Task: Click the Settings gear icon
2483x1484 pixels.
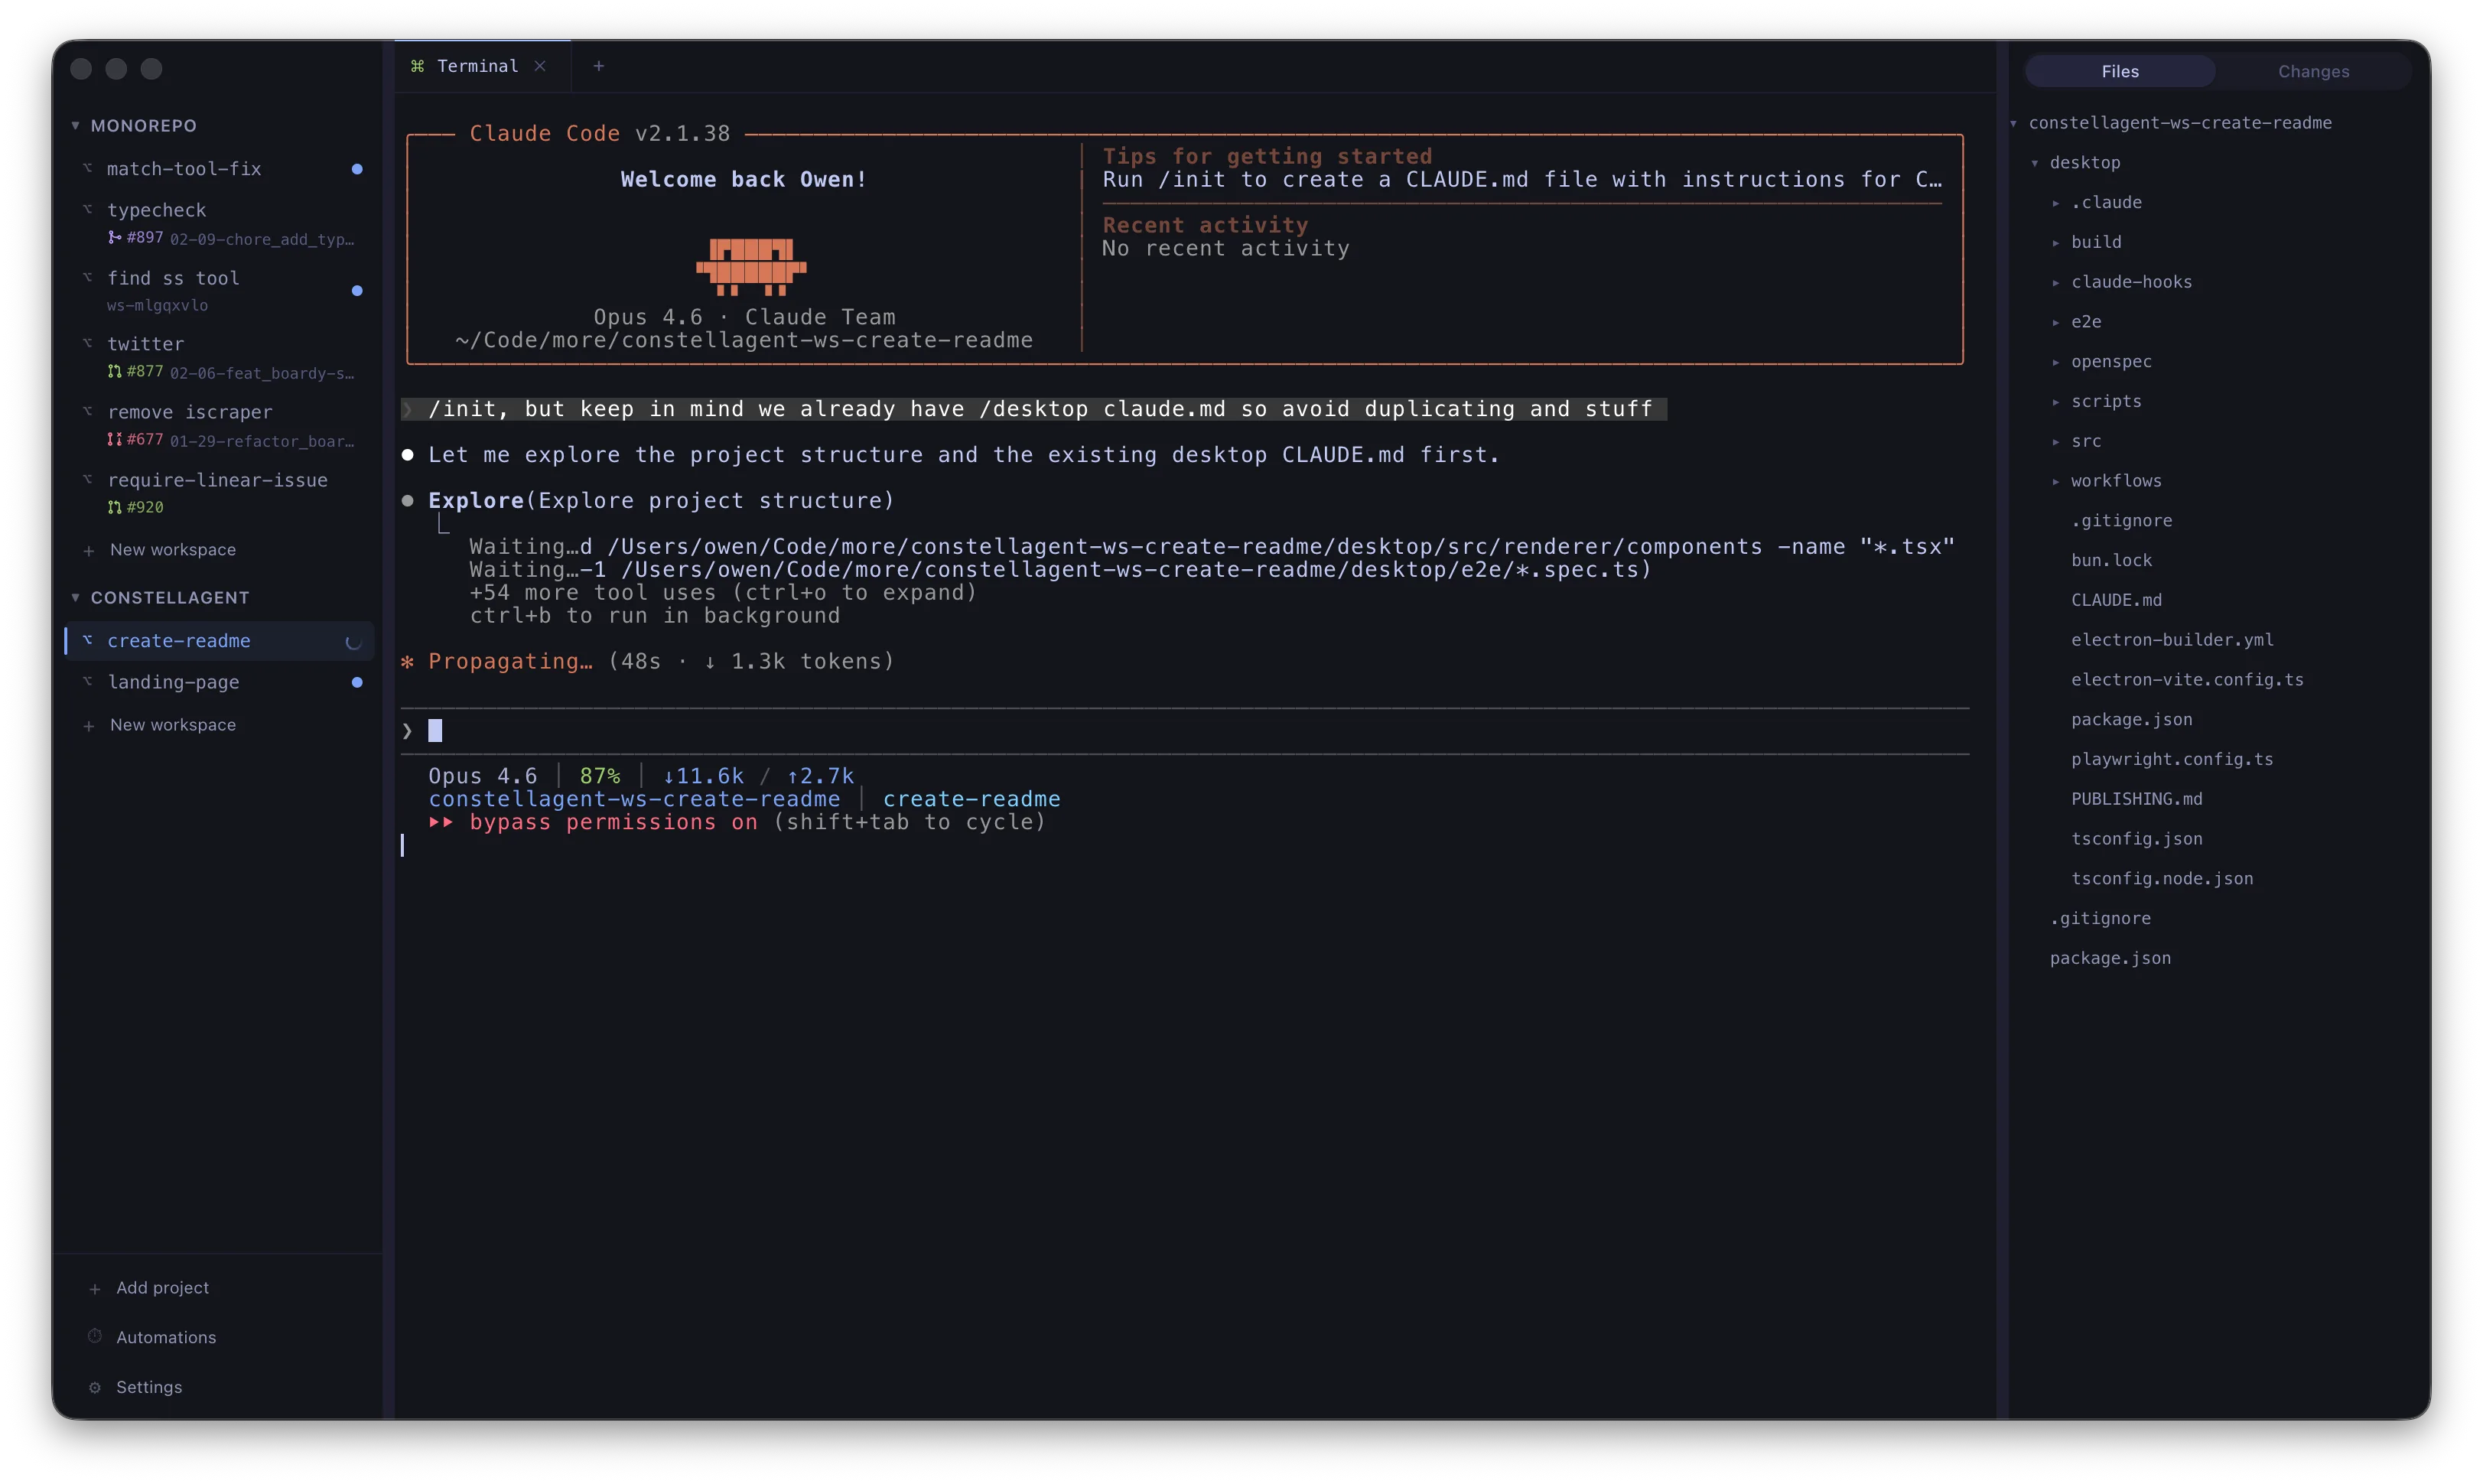Action: (x=95, y=1388)
